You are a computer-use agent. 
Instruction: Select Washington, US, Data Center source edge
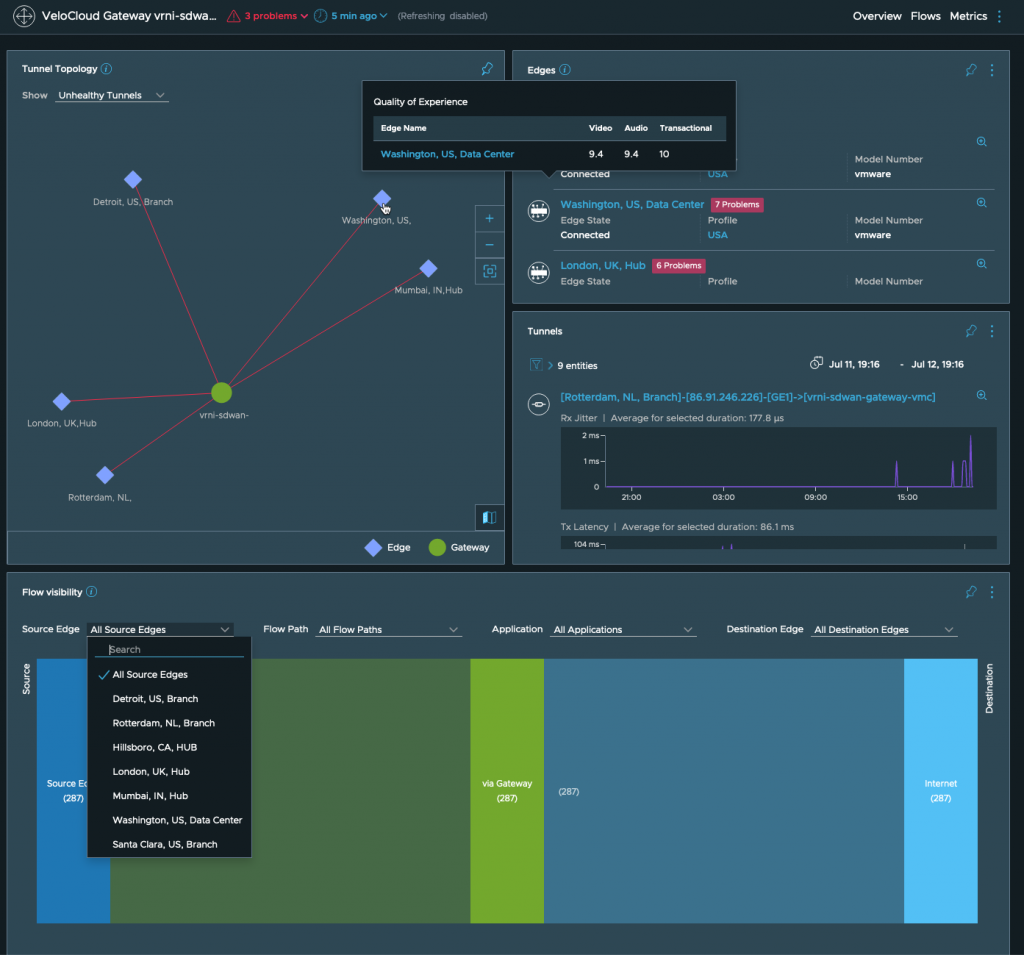pyautogui.click(x=169, y=820)
